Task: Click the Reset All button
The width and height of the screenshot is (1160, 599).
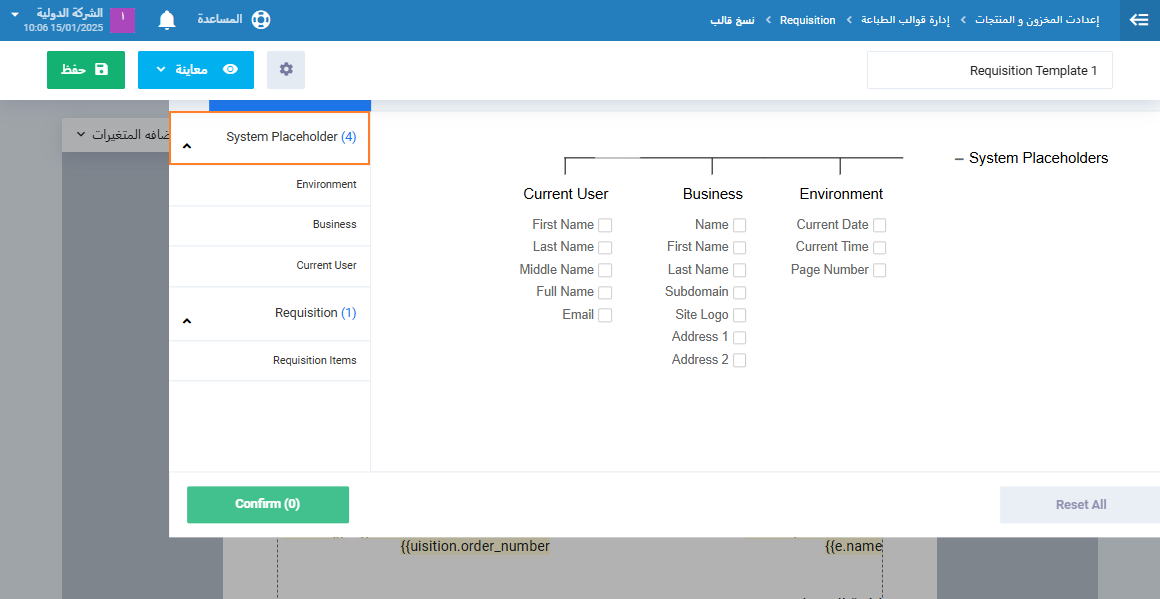Action: click(x=1080, y=505)
